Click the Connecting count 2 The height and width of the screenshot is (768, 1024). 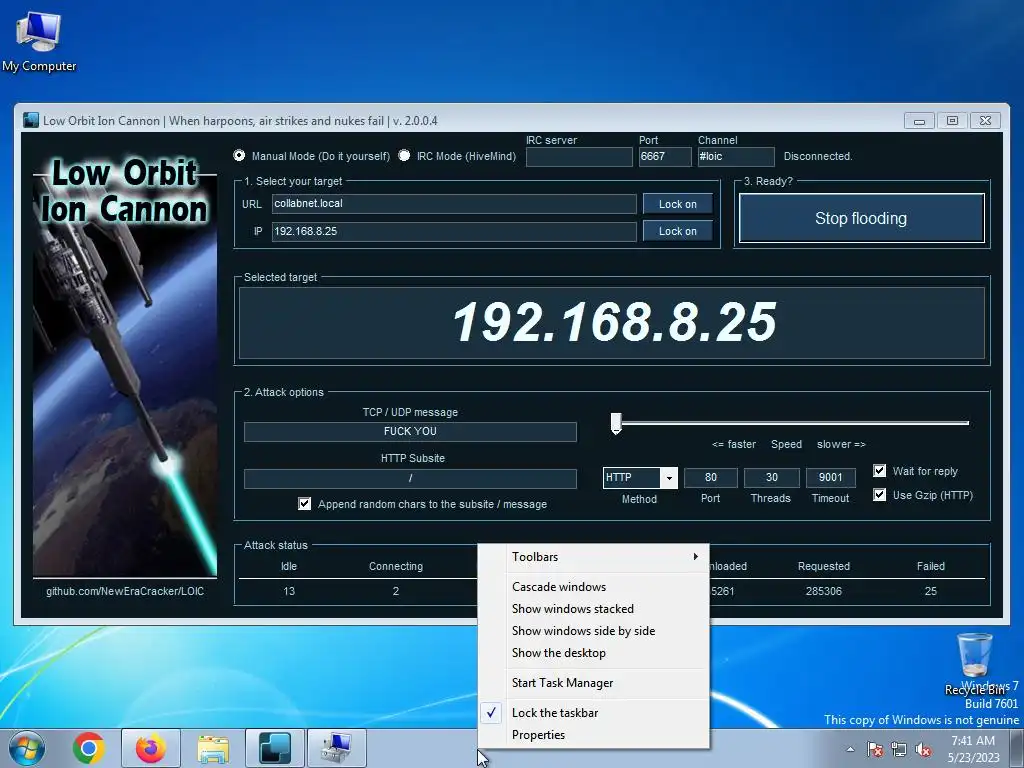pos(396,591)
